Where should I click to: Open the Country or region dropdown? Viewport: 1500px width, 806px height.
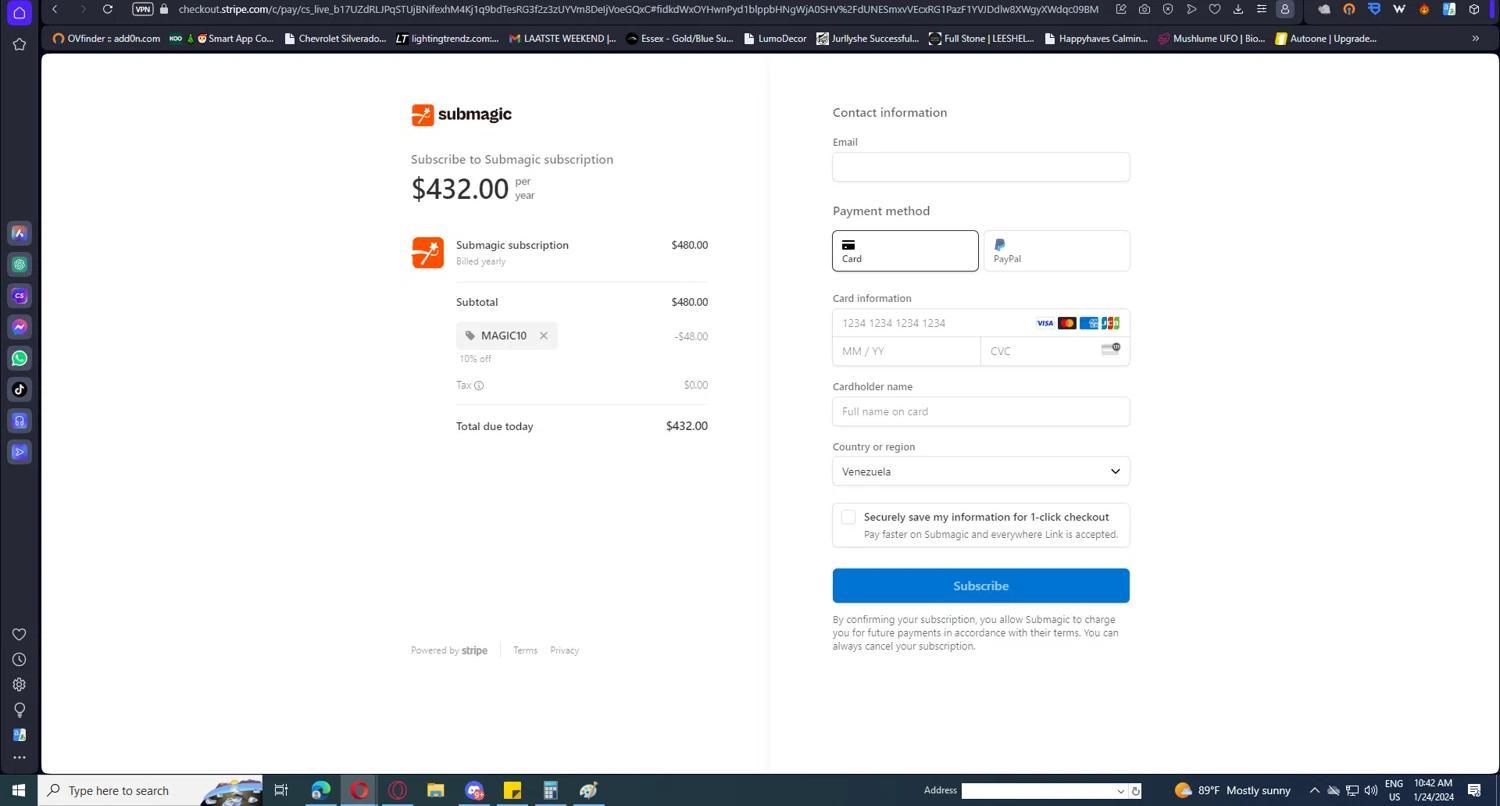coord(981,472)
